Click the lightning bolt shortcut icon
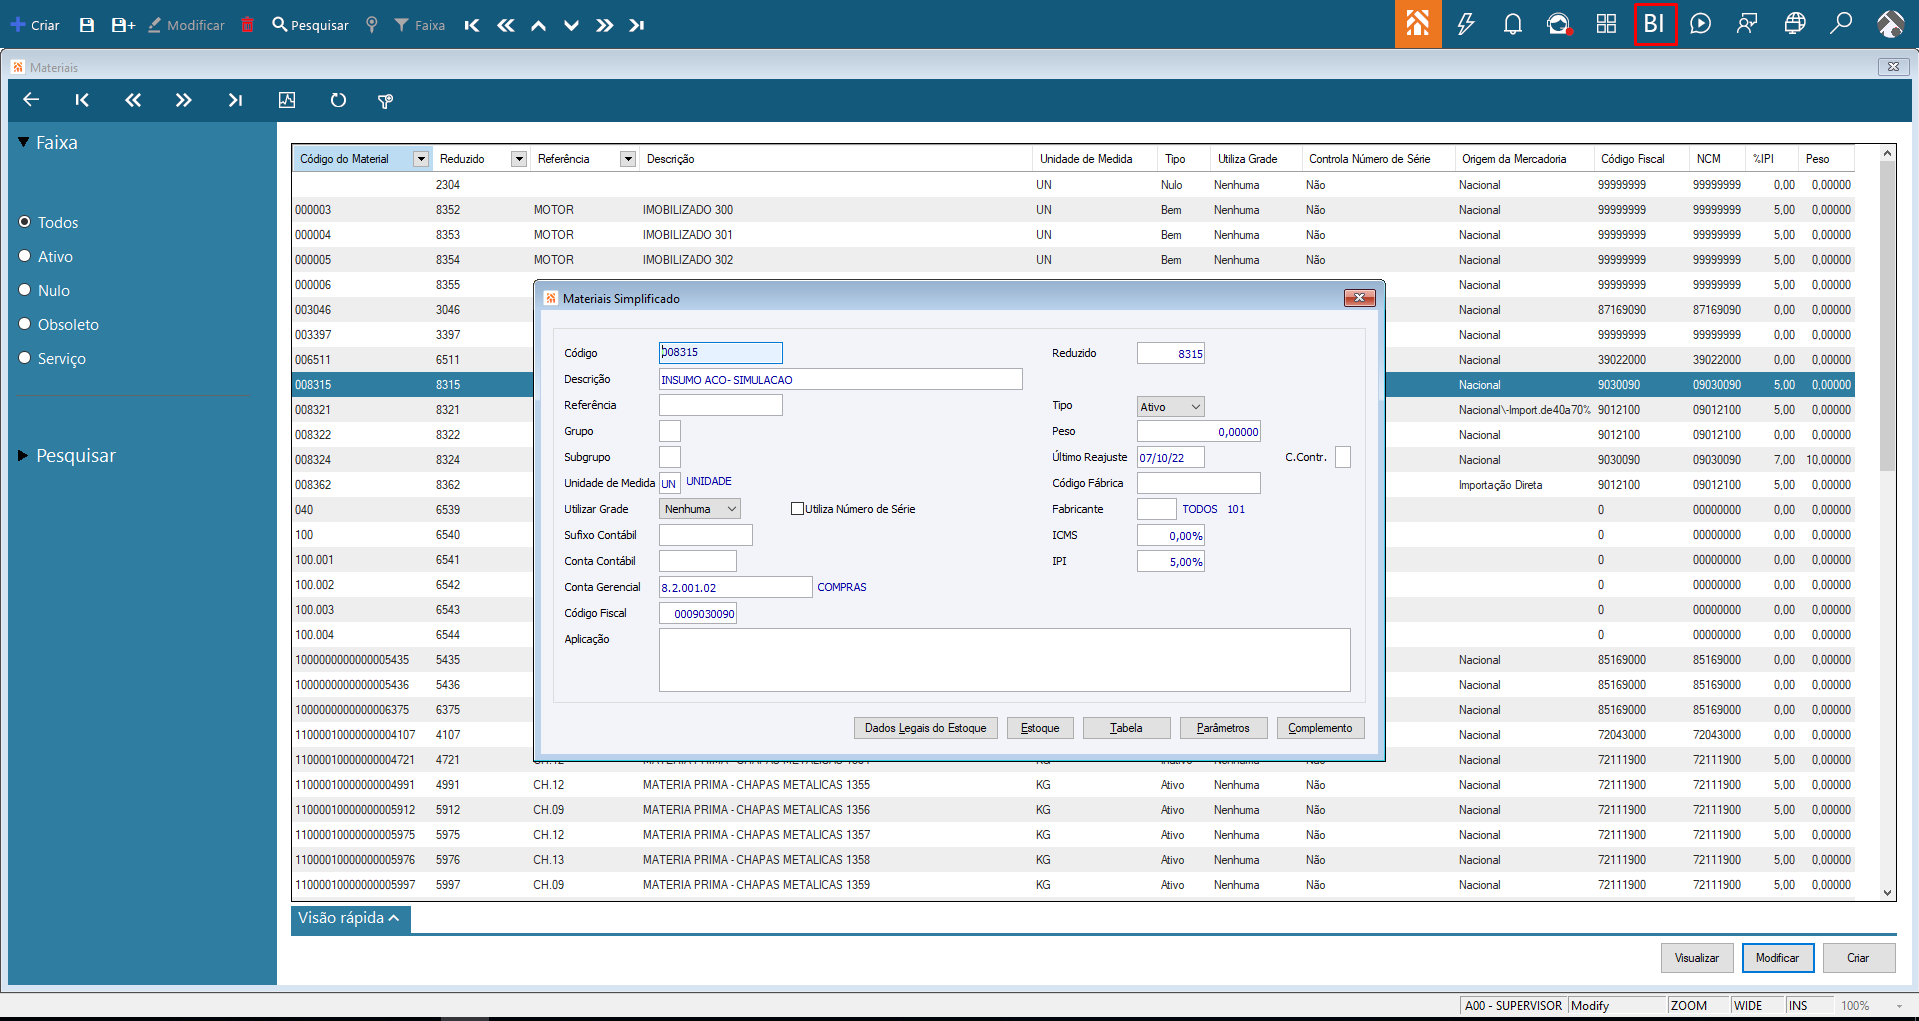1919x1021 pixels. 1465,24
